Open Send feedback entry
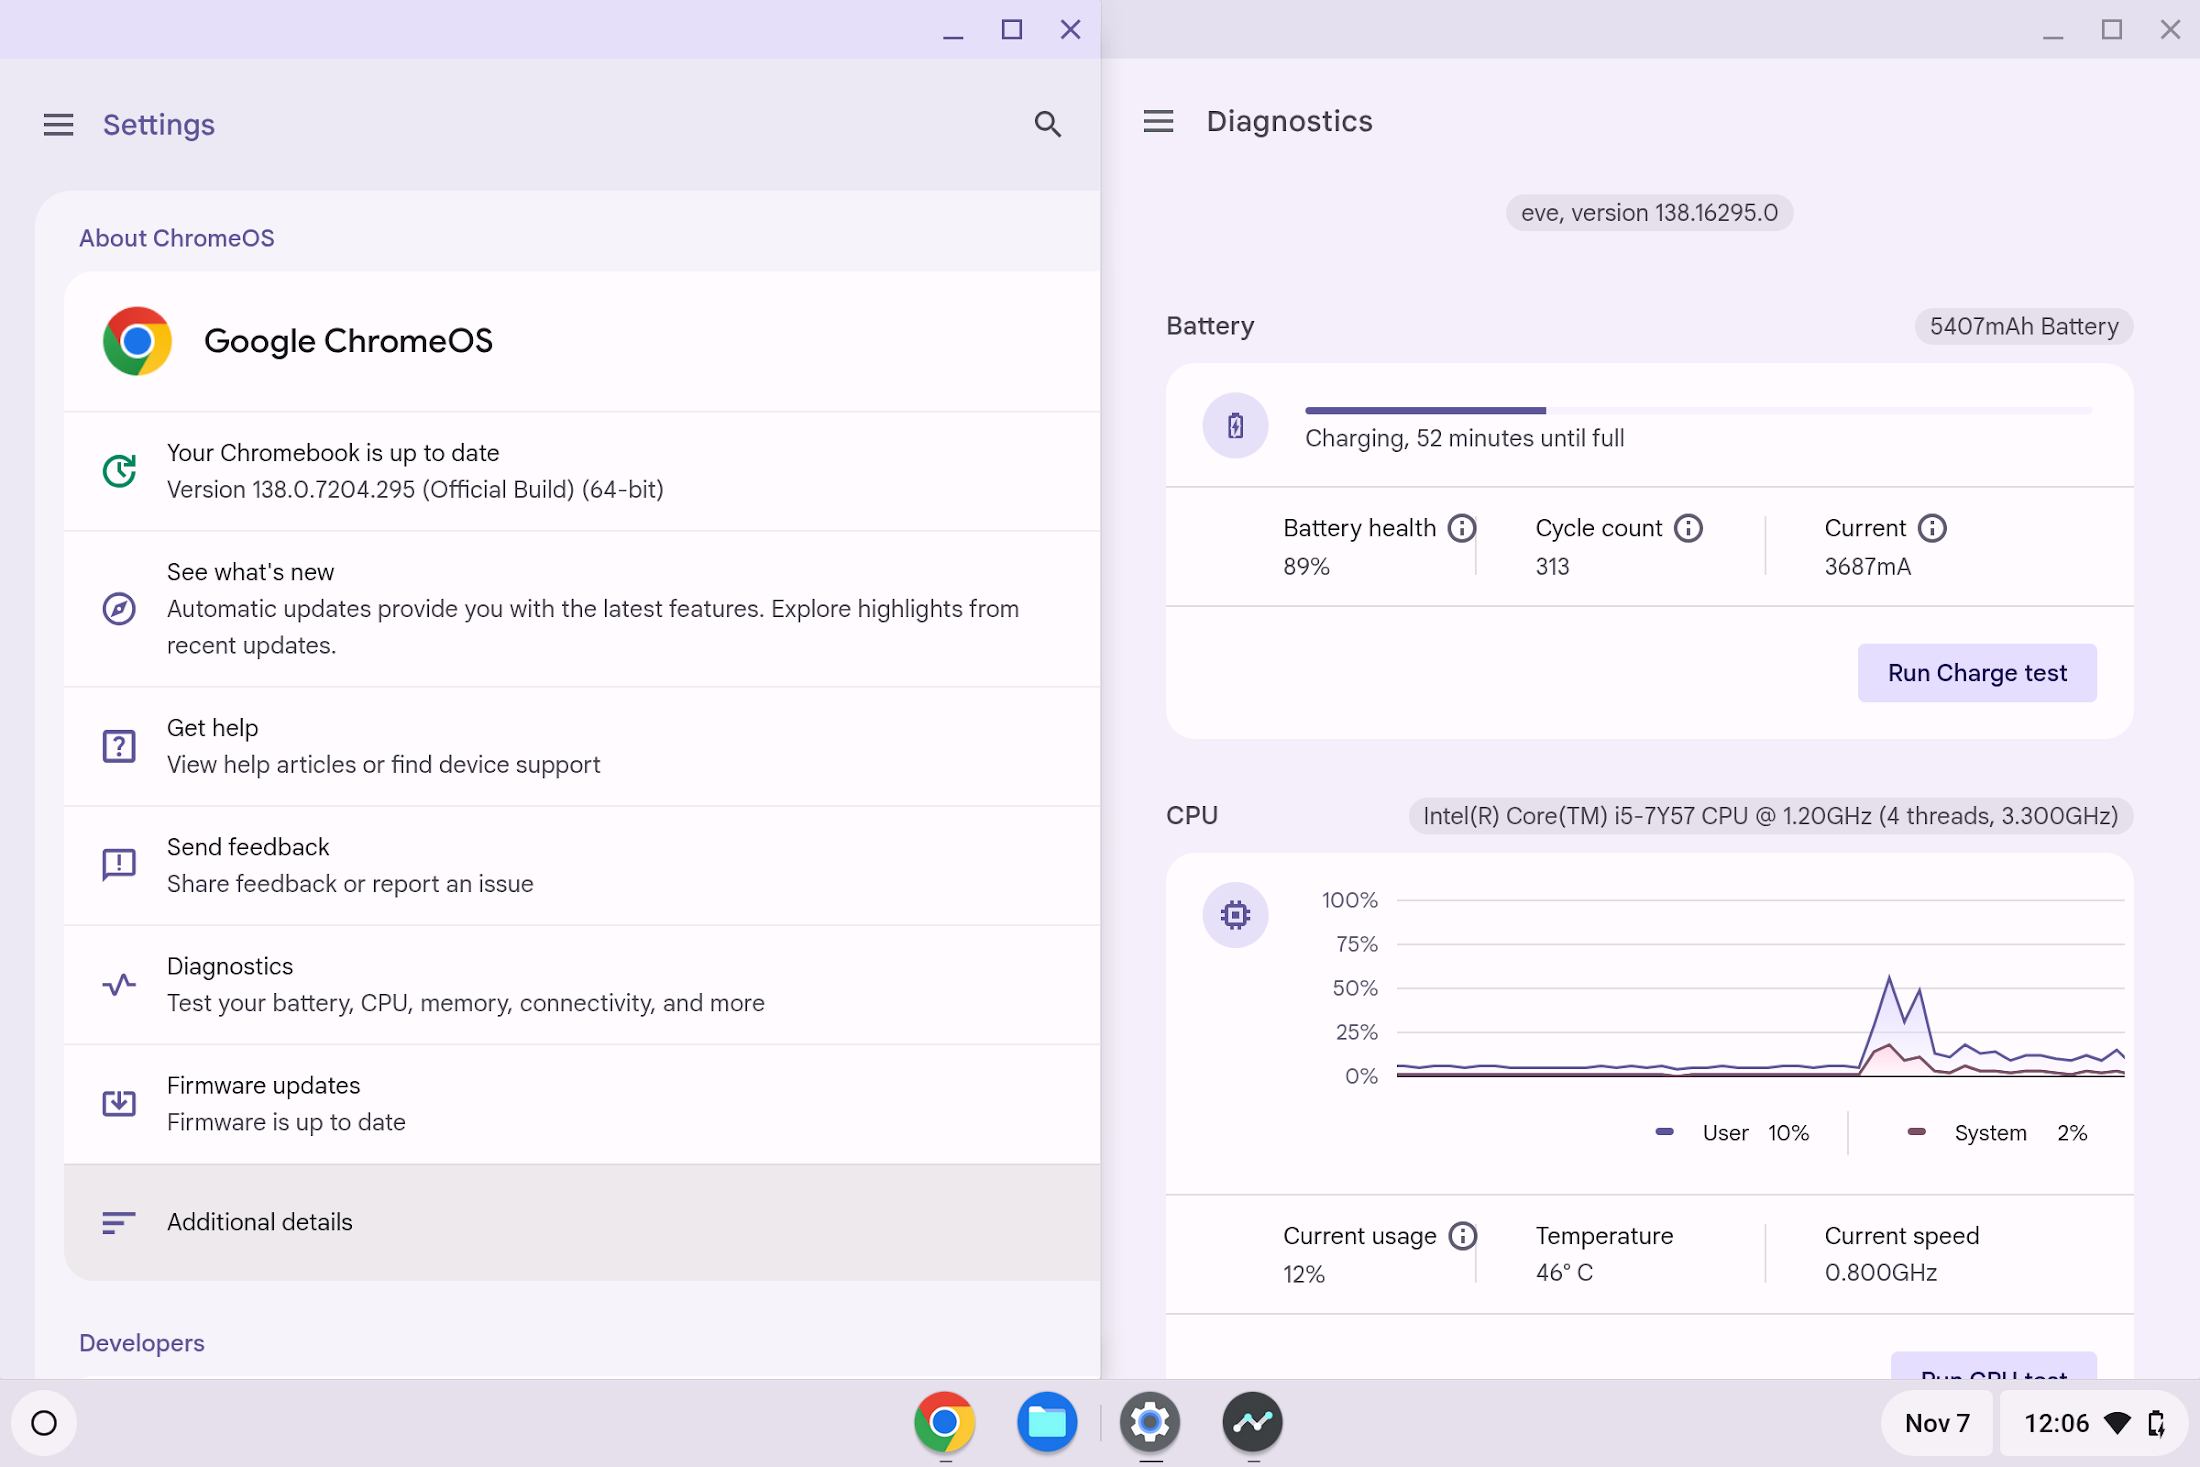Screen dimensions: 2200x1467 (582, 865)
